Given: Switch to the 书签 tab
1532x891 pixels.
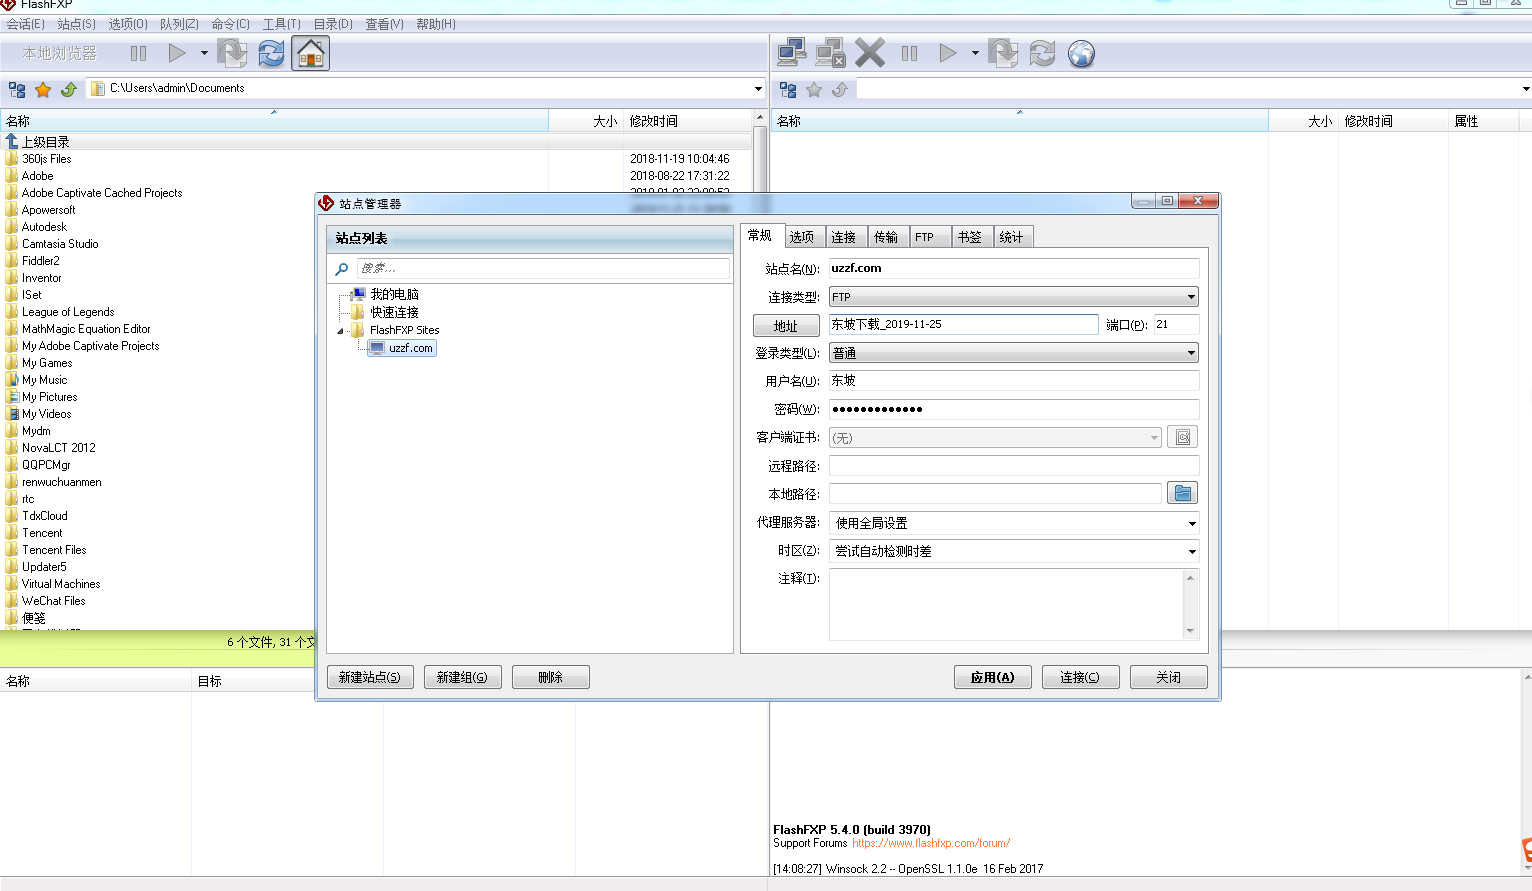Looking at the screenshot, I should click(x=970, y=237).
